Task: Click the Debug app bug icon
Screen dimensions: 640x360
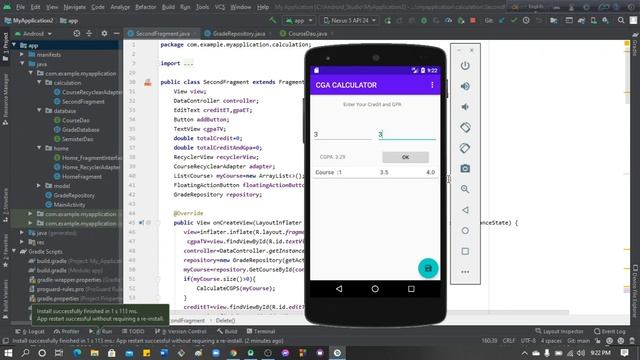Action: pyautogui.click(x=424, y=20)
